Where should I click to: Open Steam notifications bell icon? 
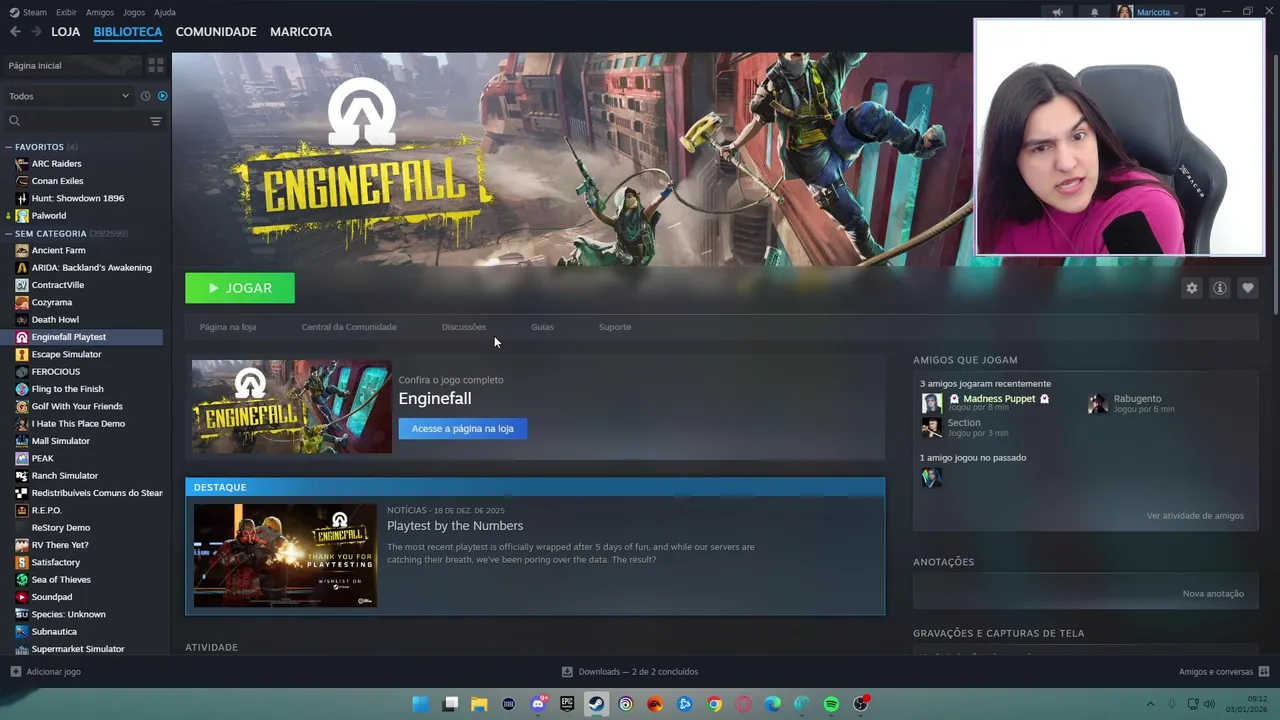[x=1094, y=12]
